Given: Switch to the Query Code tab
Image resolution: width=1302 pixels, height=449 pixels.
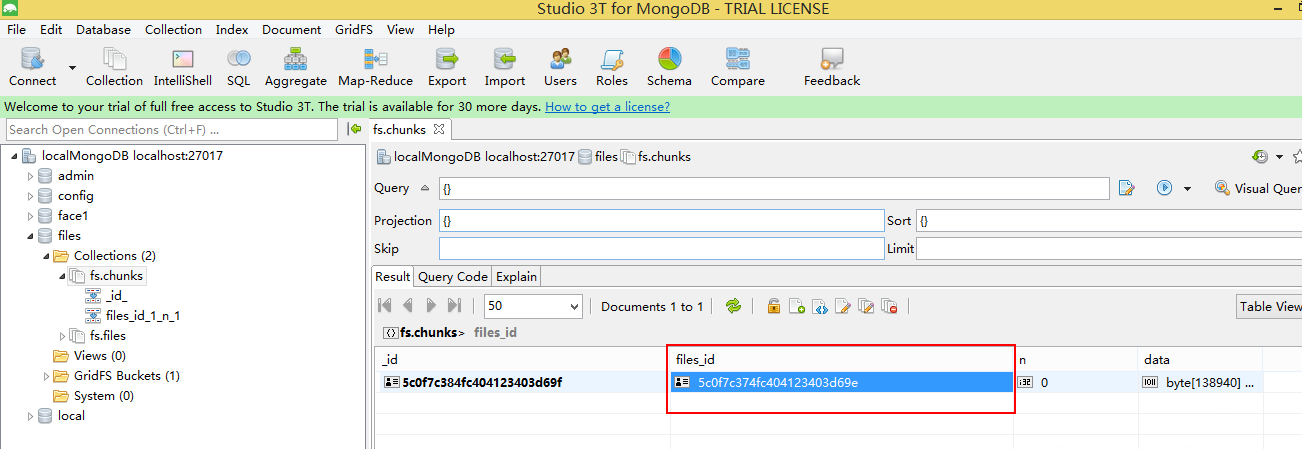Looking at the screenshot, I should pyautogui.click(x=453, y=276).
